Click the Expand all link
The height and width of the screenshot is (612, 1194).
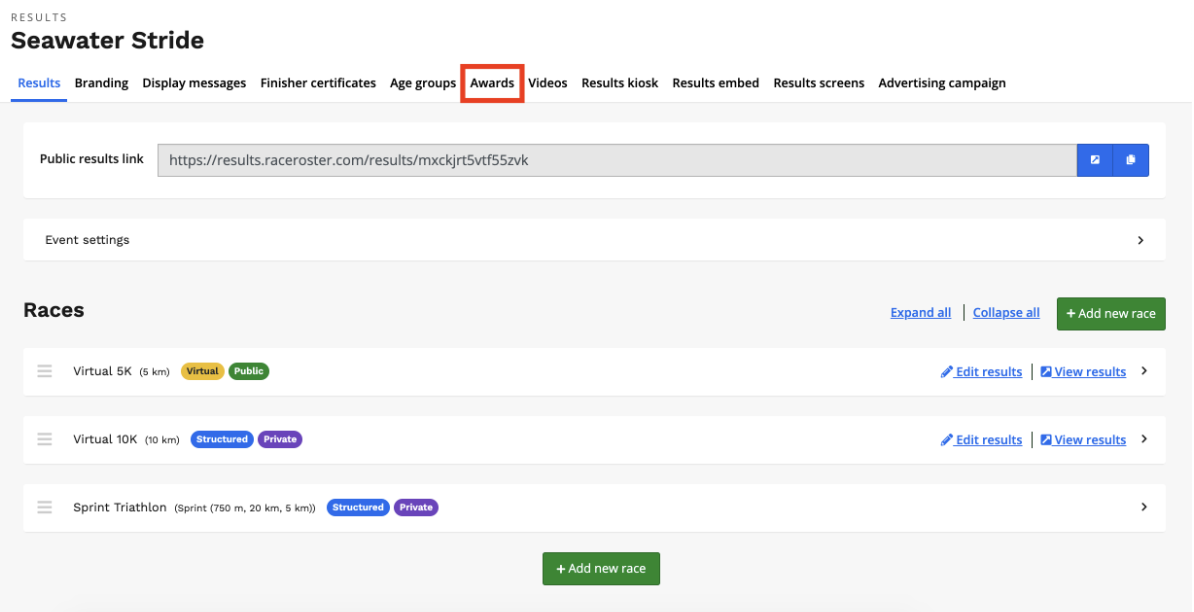pos(921,313)
